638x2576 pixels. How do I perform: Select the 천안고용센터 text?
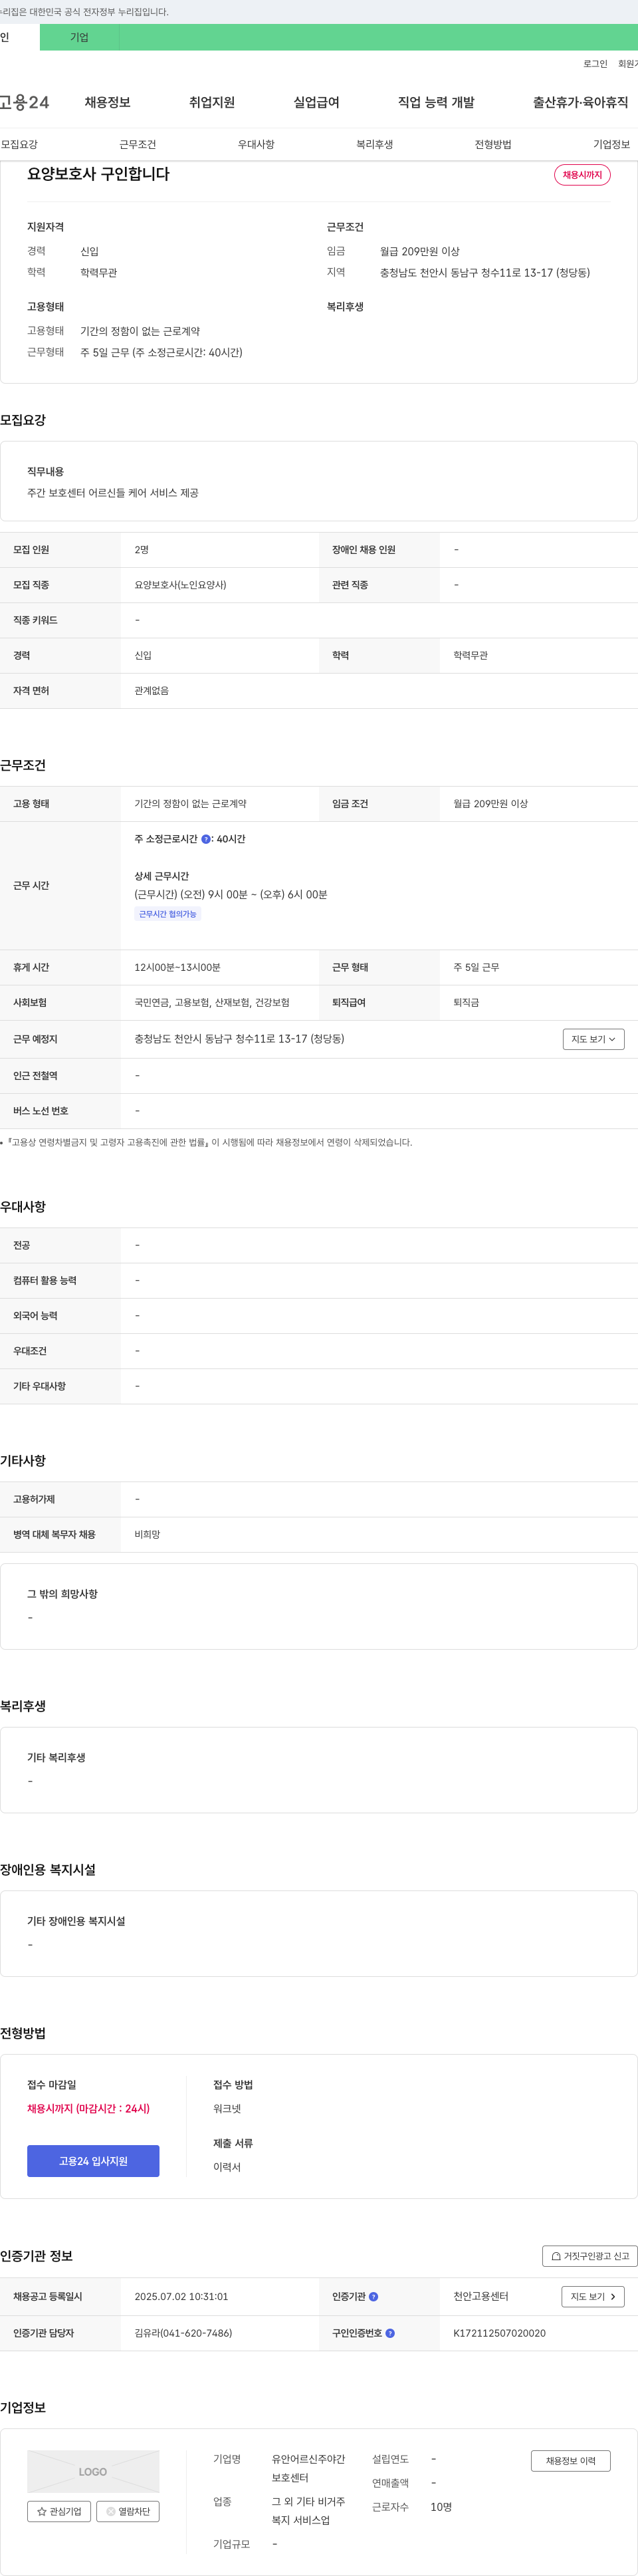click(481, 2297)
